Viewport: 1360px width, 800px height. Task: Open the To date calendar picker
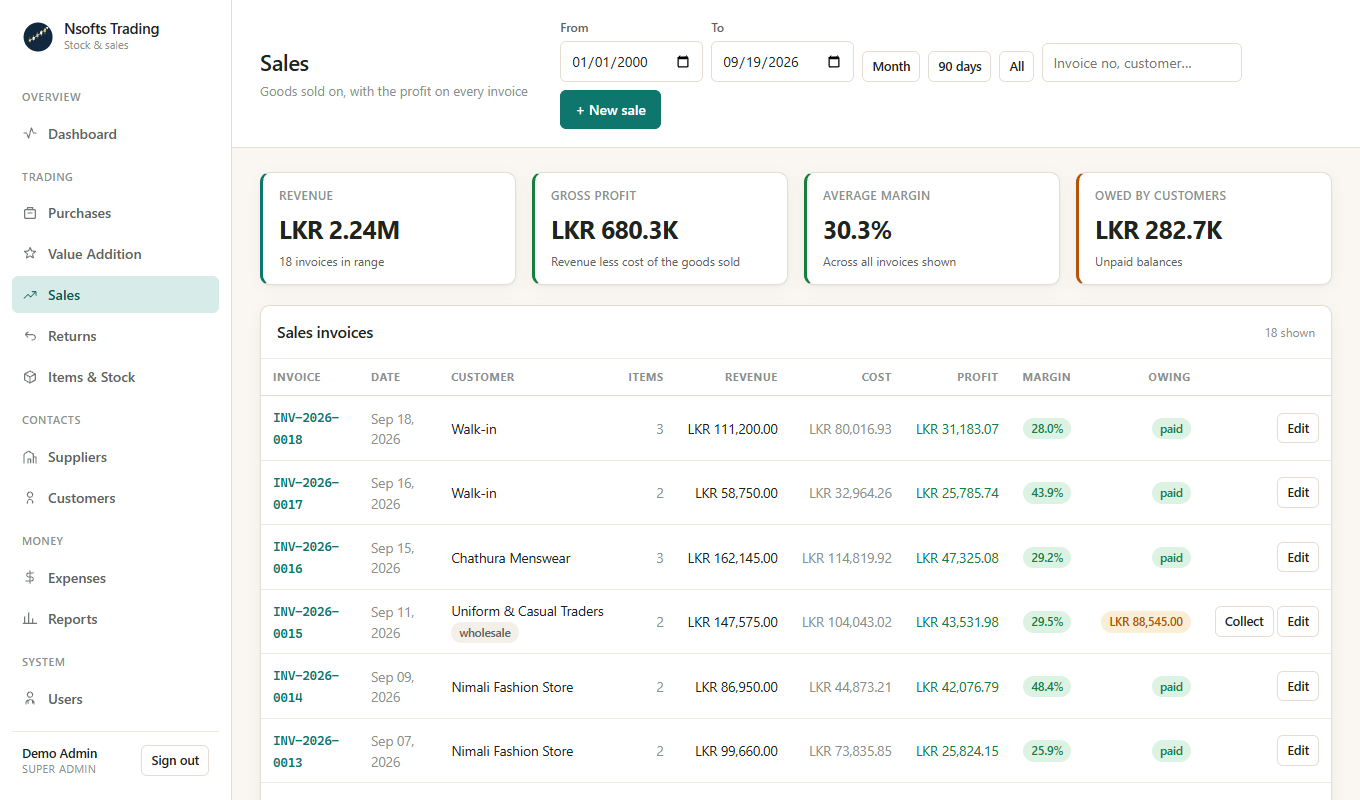tap(834, 62)
